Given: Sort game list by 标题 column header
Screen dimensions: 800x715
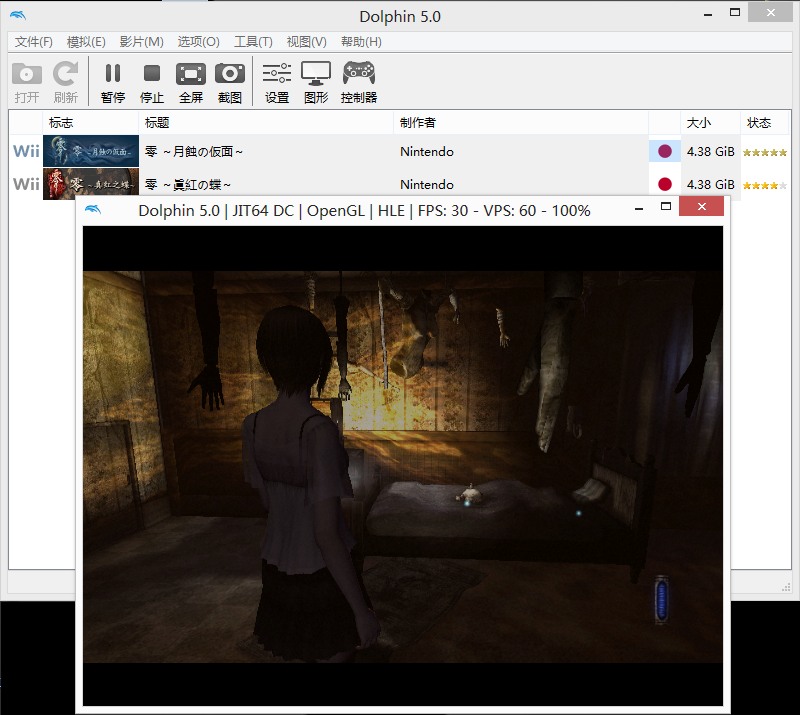Looking at the screenshot, I should pos(157,123).
